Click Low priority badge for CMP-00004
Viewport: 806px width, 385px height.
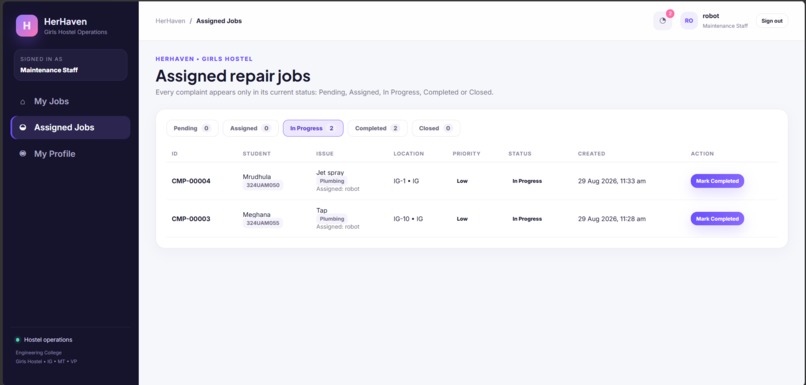pyautogui.click(x=462, y=181)
